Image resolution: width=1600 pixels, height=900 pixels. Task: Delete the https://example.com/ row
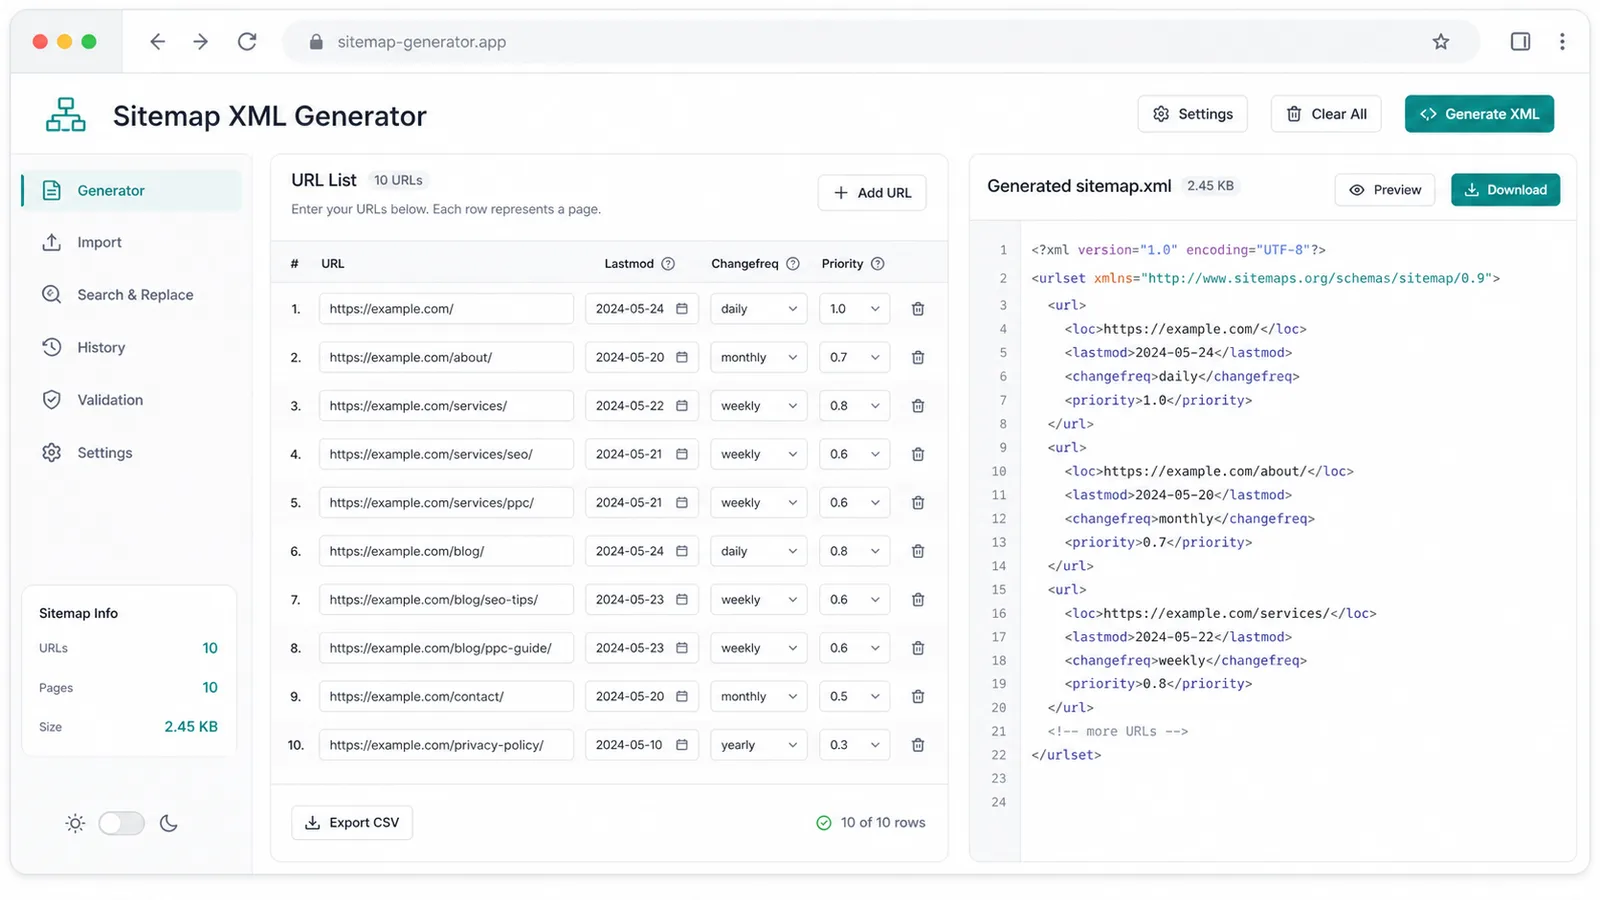(917, 309)
